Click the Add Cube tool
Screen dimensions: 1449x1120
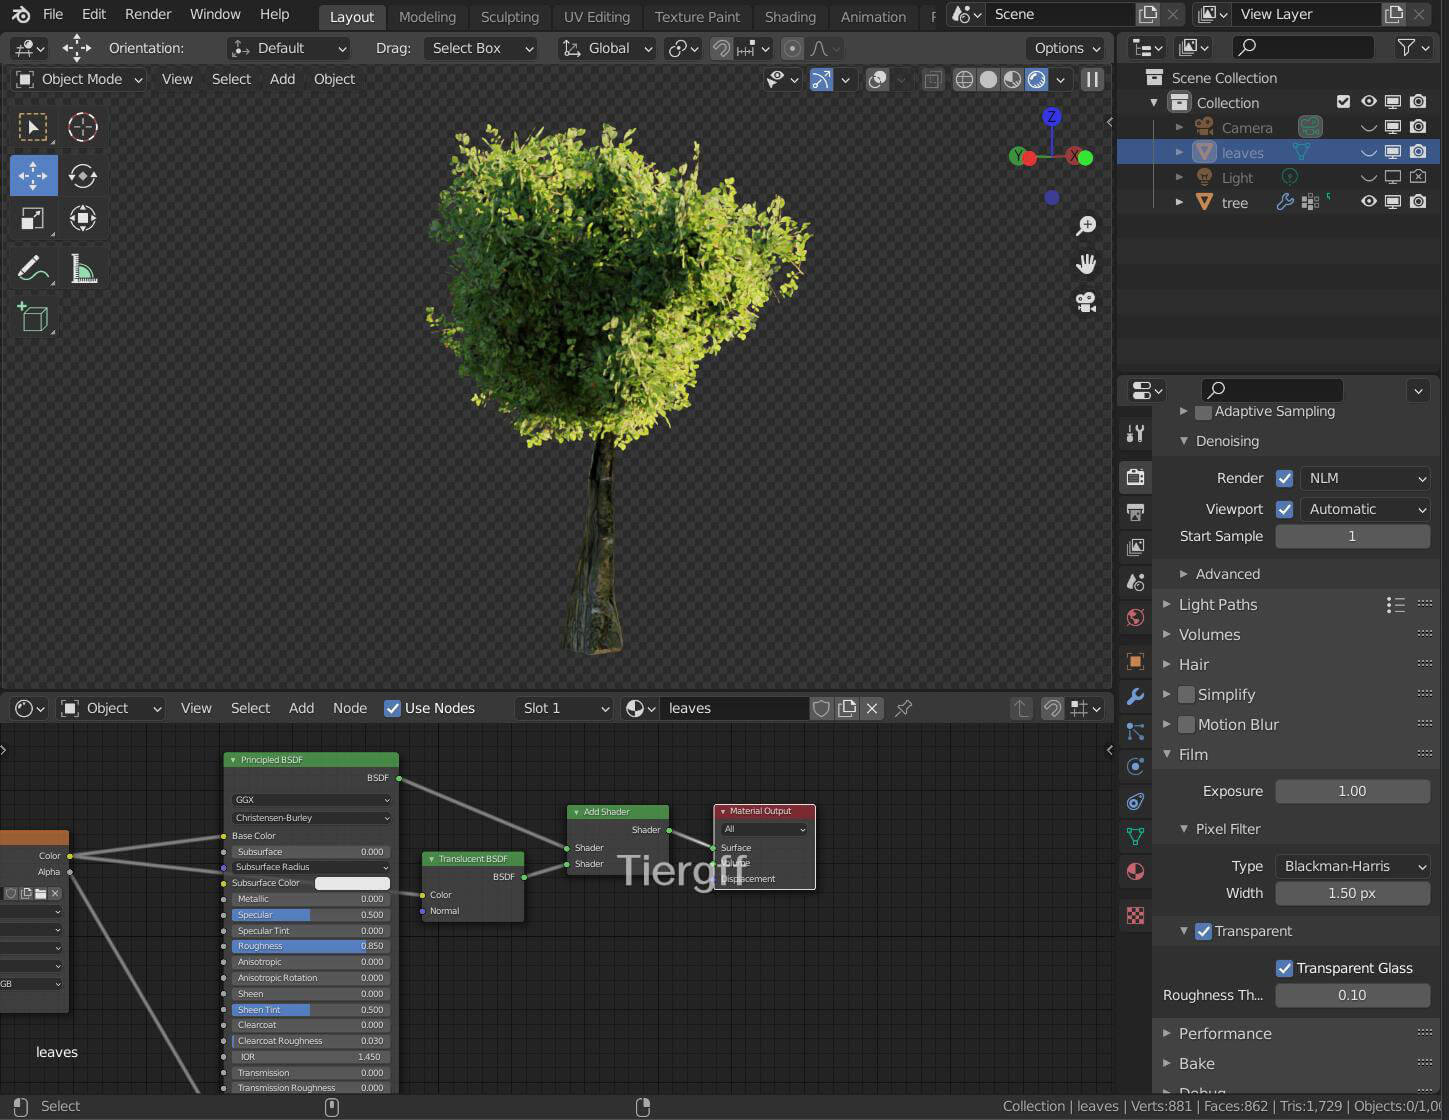[32, 317]
